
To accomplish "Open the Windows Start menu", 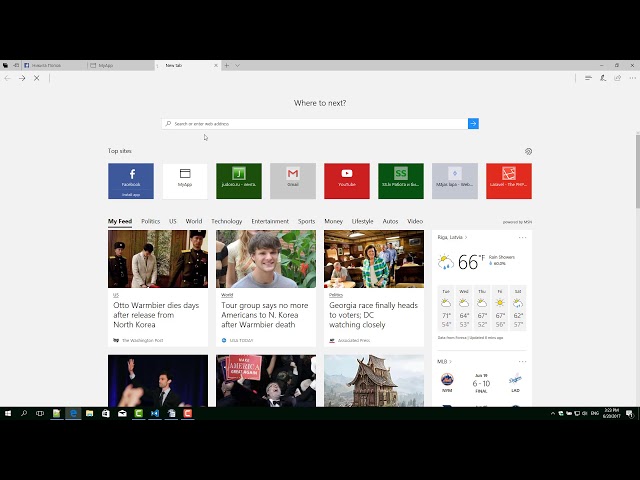I will pyautogui.click(x=8, y=413).
